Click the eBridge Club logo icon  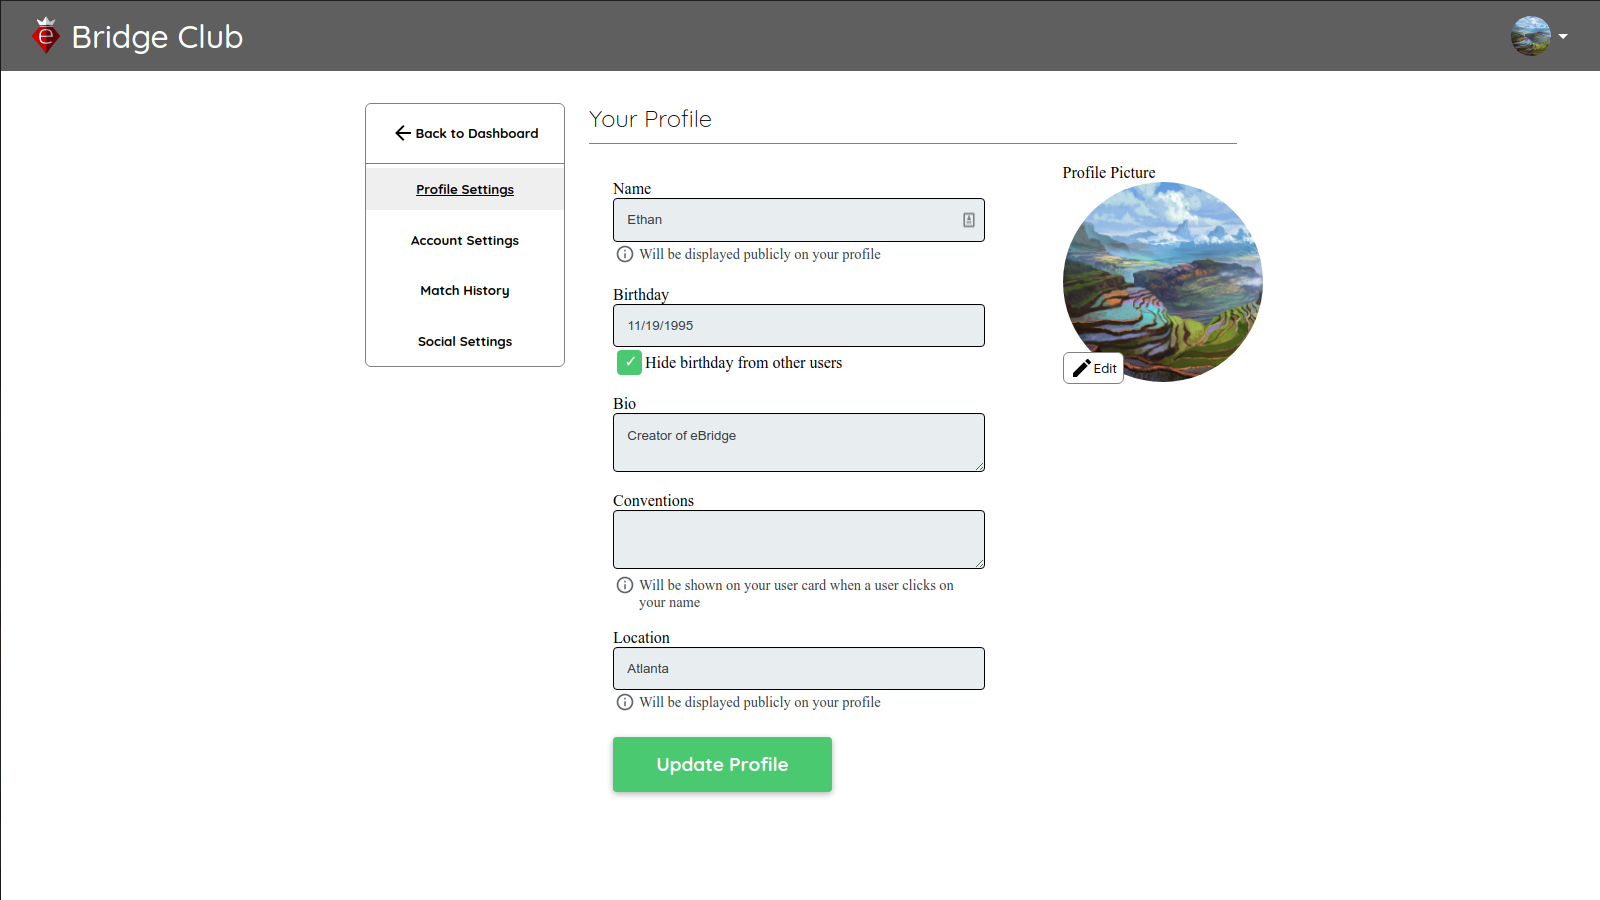point(46,36)
